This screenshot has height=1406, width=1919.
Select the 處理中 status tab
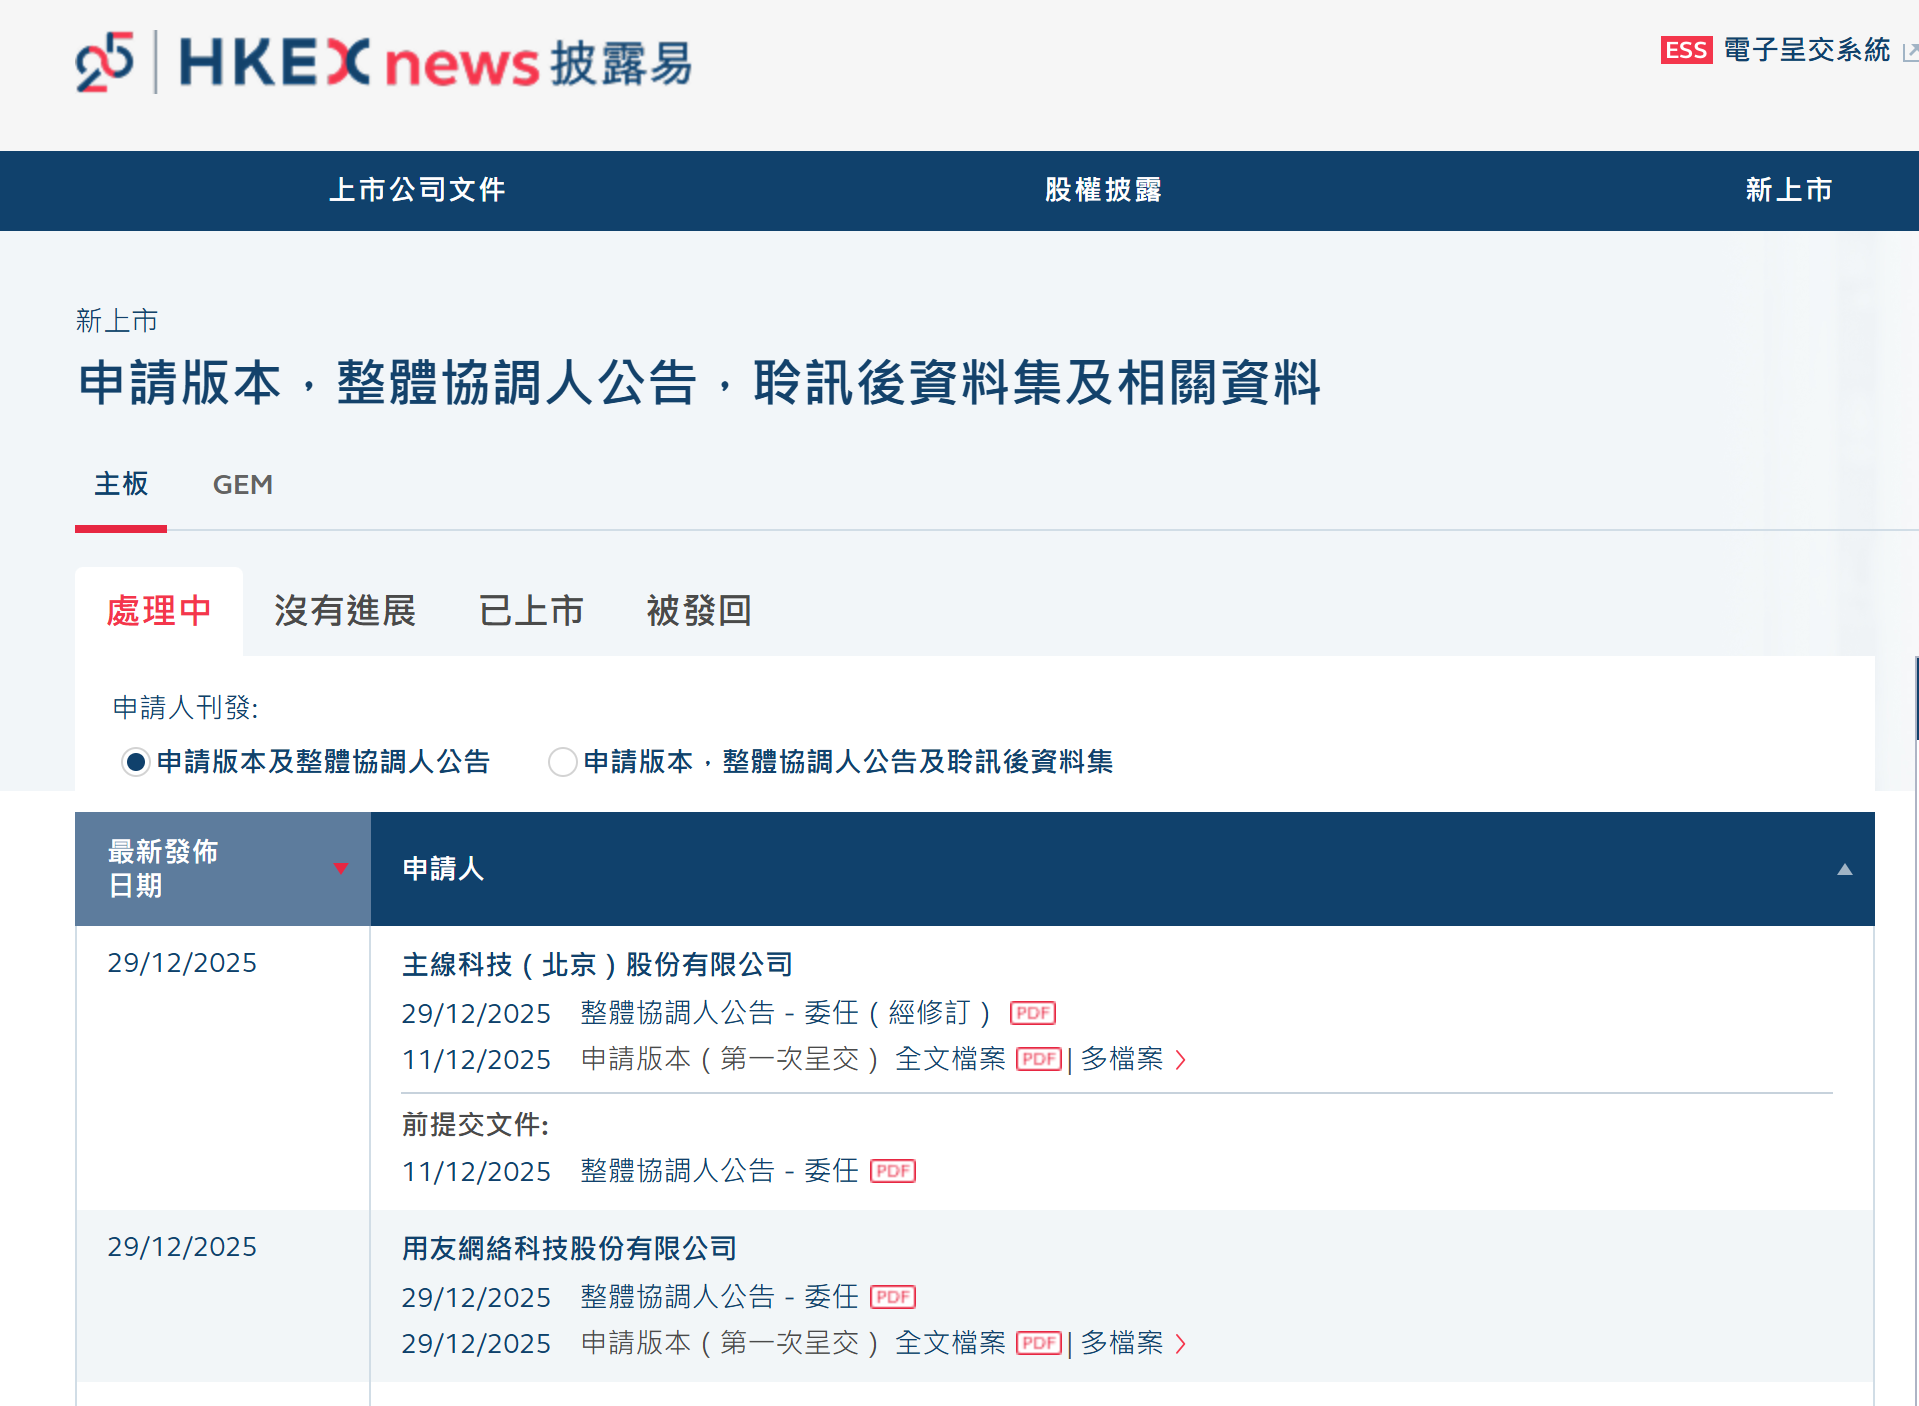tap(159, 611)
